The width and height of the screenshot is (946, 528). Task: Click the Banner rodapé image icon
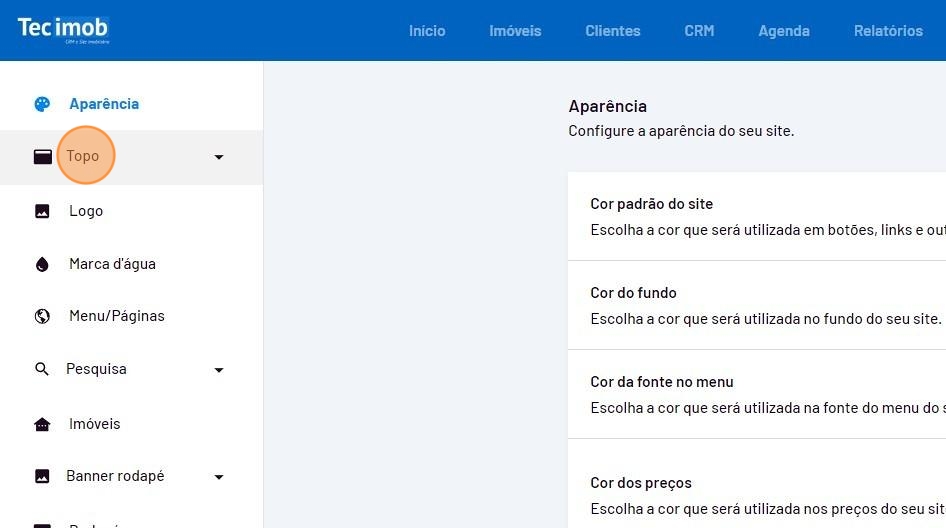point(42,476)
